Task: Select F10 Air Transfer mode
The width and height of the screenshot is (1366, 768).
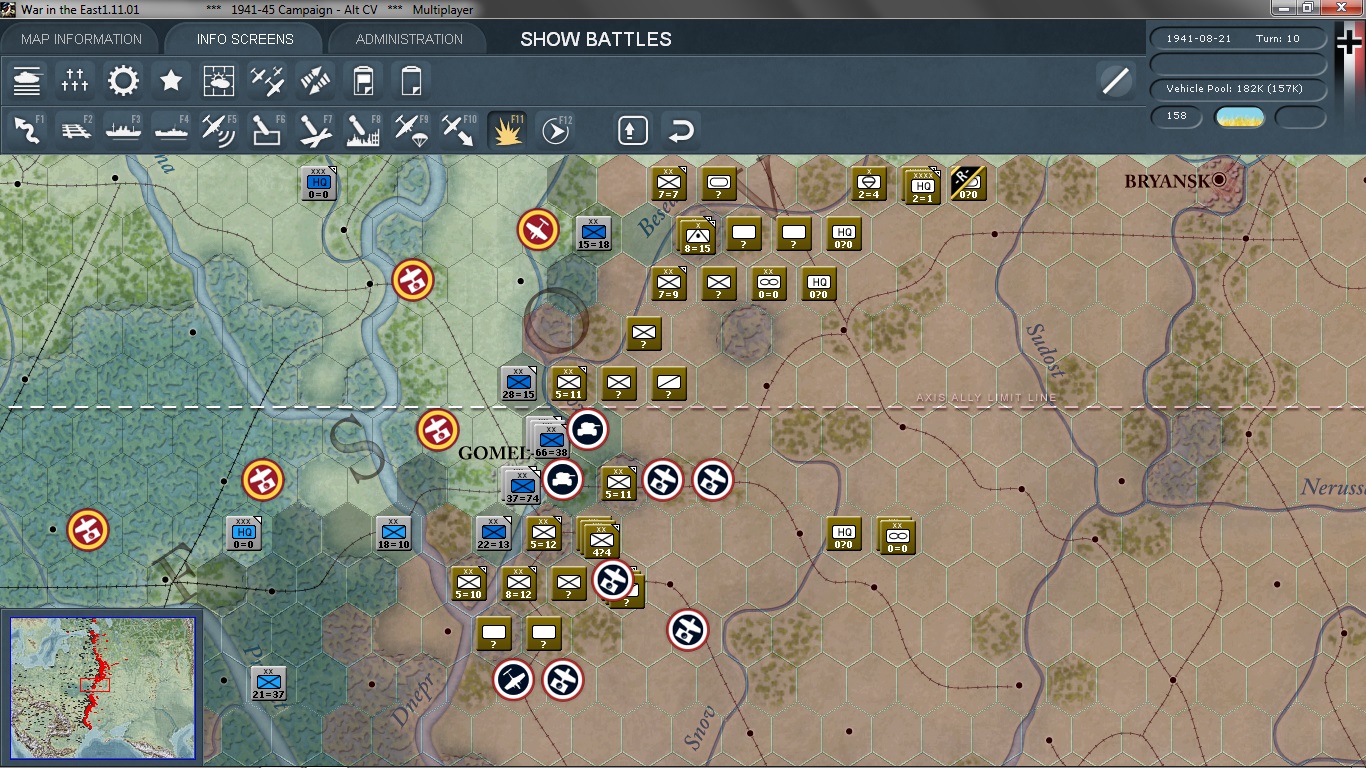Action: coord(459,130)
